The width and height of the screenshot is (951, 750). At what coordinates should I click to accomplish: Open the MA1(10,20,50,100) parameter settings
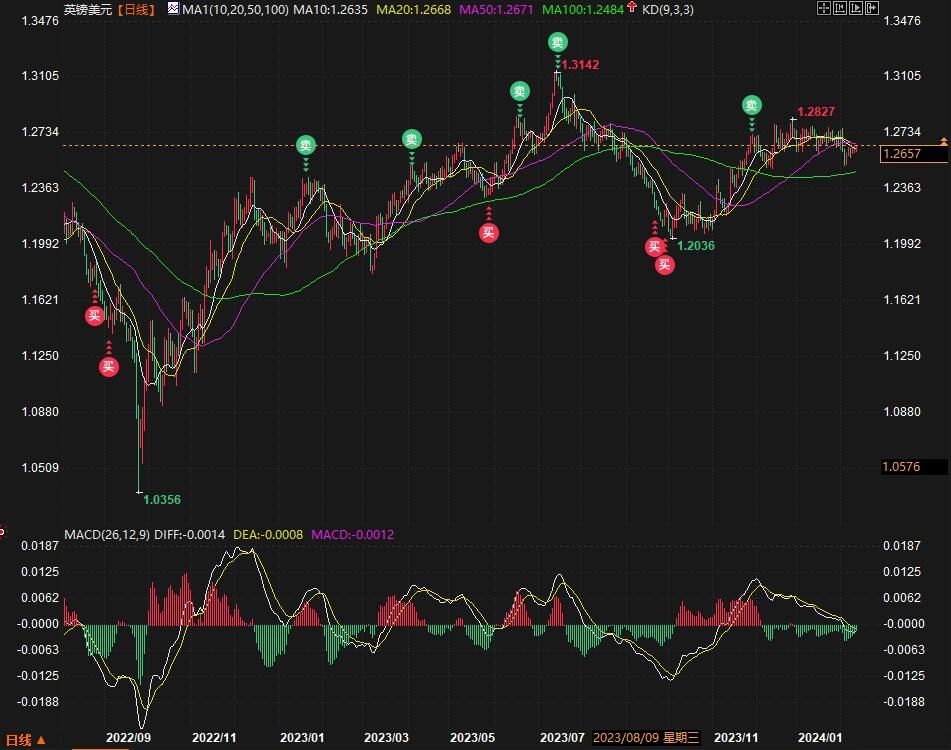(235, 9)
